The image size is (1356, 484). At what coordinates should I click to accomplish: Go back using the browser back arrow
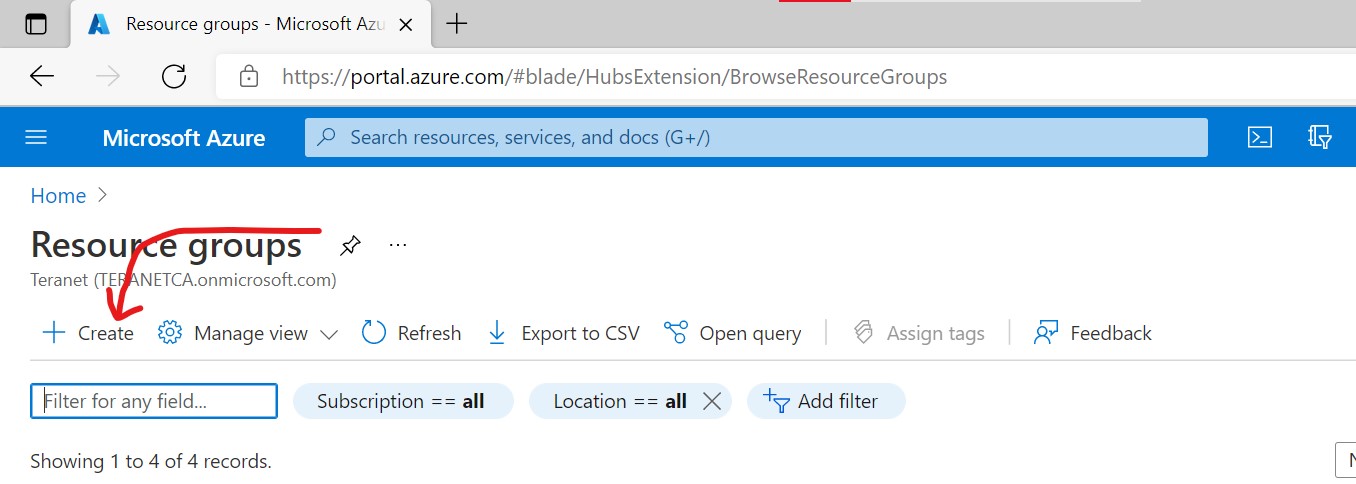(42, 76)
